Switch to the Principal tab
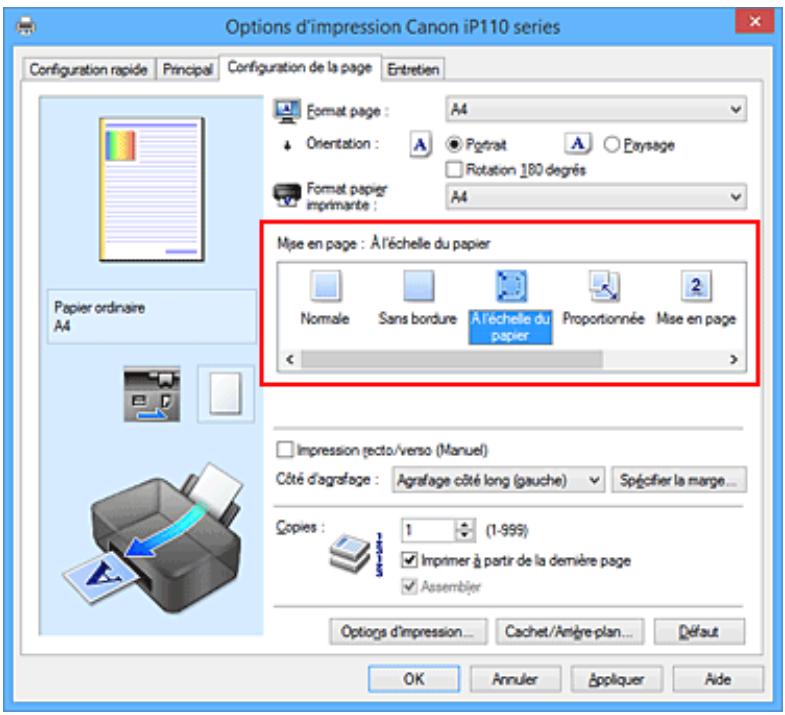 (x=188, y=69)
